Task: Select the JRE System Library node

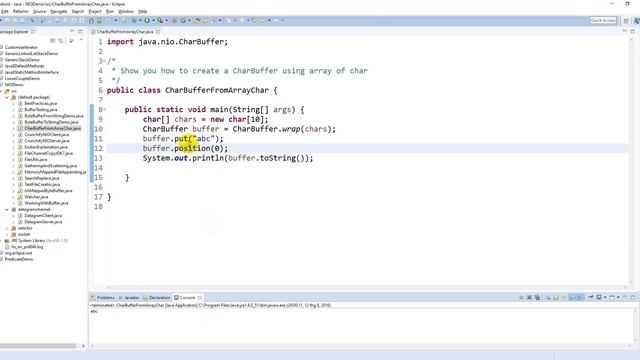Action: point(39,240)
